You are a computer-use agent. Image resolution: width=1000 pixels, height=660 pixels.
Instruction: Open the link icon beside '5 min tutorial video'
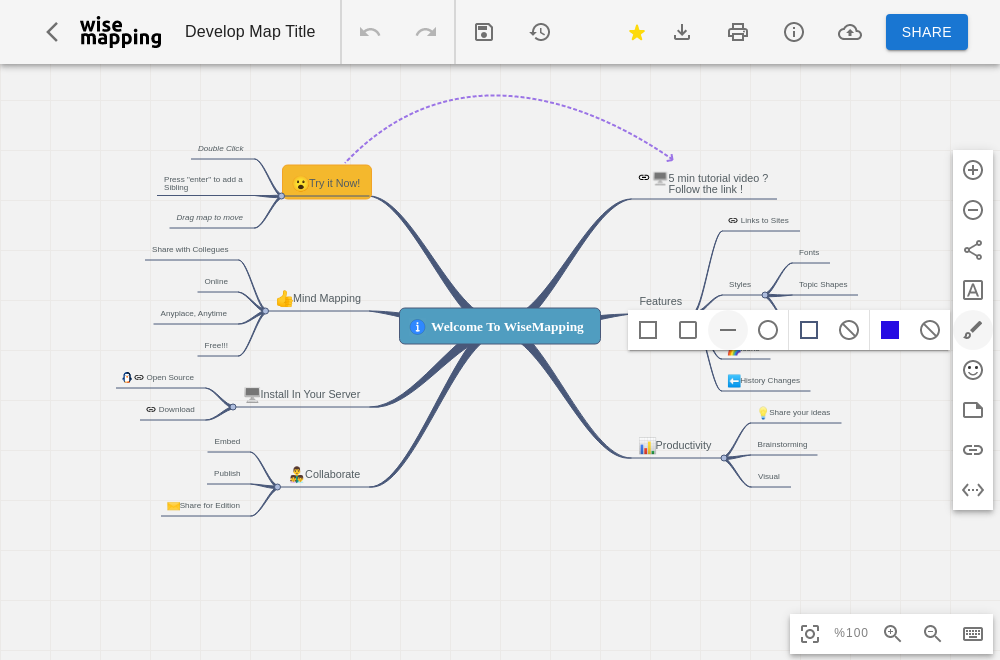(x=644, y=177)
